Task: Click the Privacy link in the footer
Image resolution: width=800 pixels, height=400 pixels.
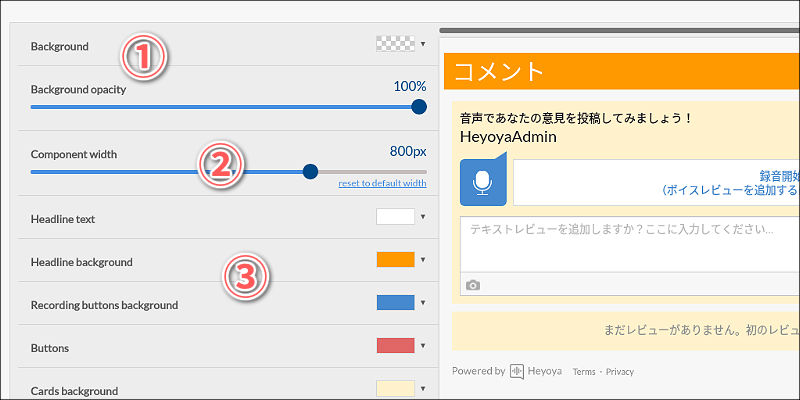Action: [620, 372]
